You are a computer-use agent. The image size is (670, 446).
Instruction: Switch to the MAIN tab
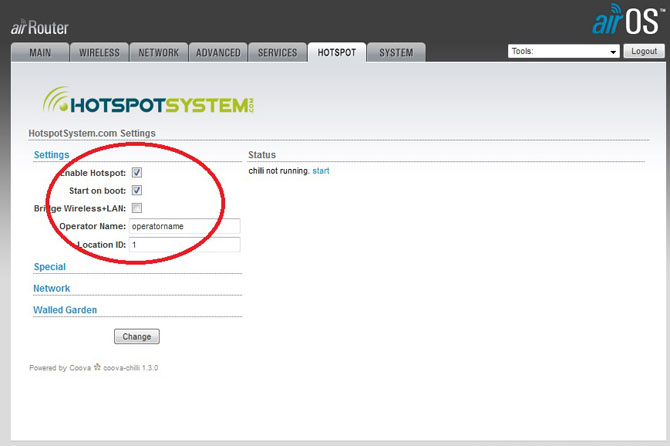pos(40,52)
